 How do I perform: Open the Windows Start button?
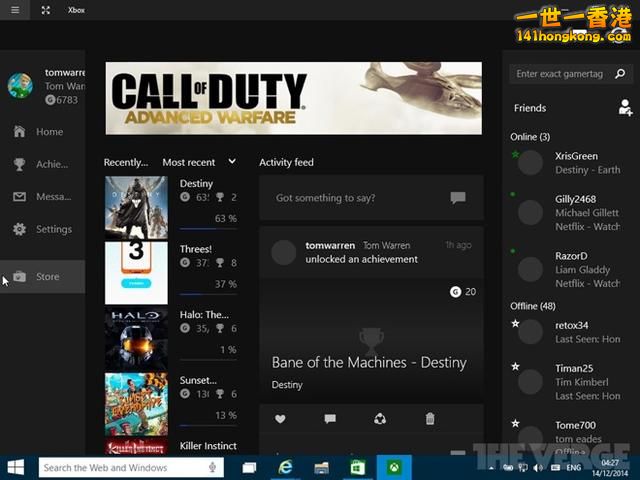tap(16, 467)
